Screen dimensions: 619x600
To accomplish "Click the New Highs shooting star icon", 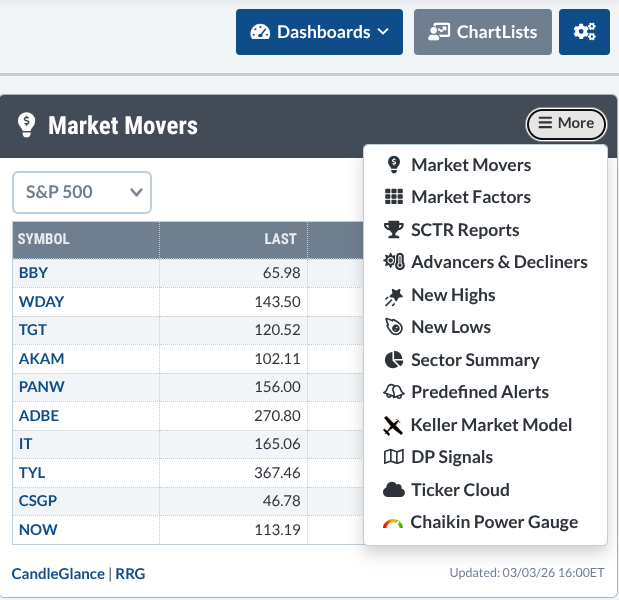I will tap(394, 297).
